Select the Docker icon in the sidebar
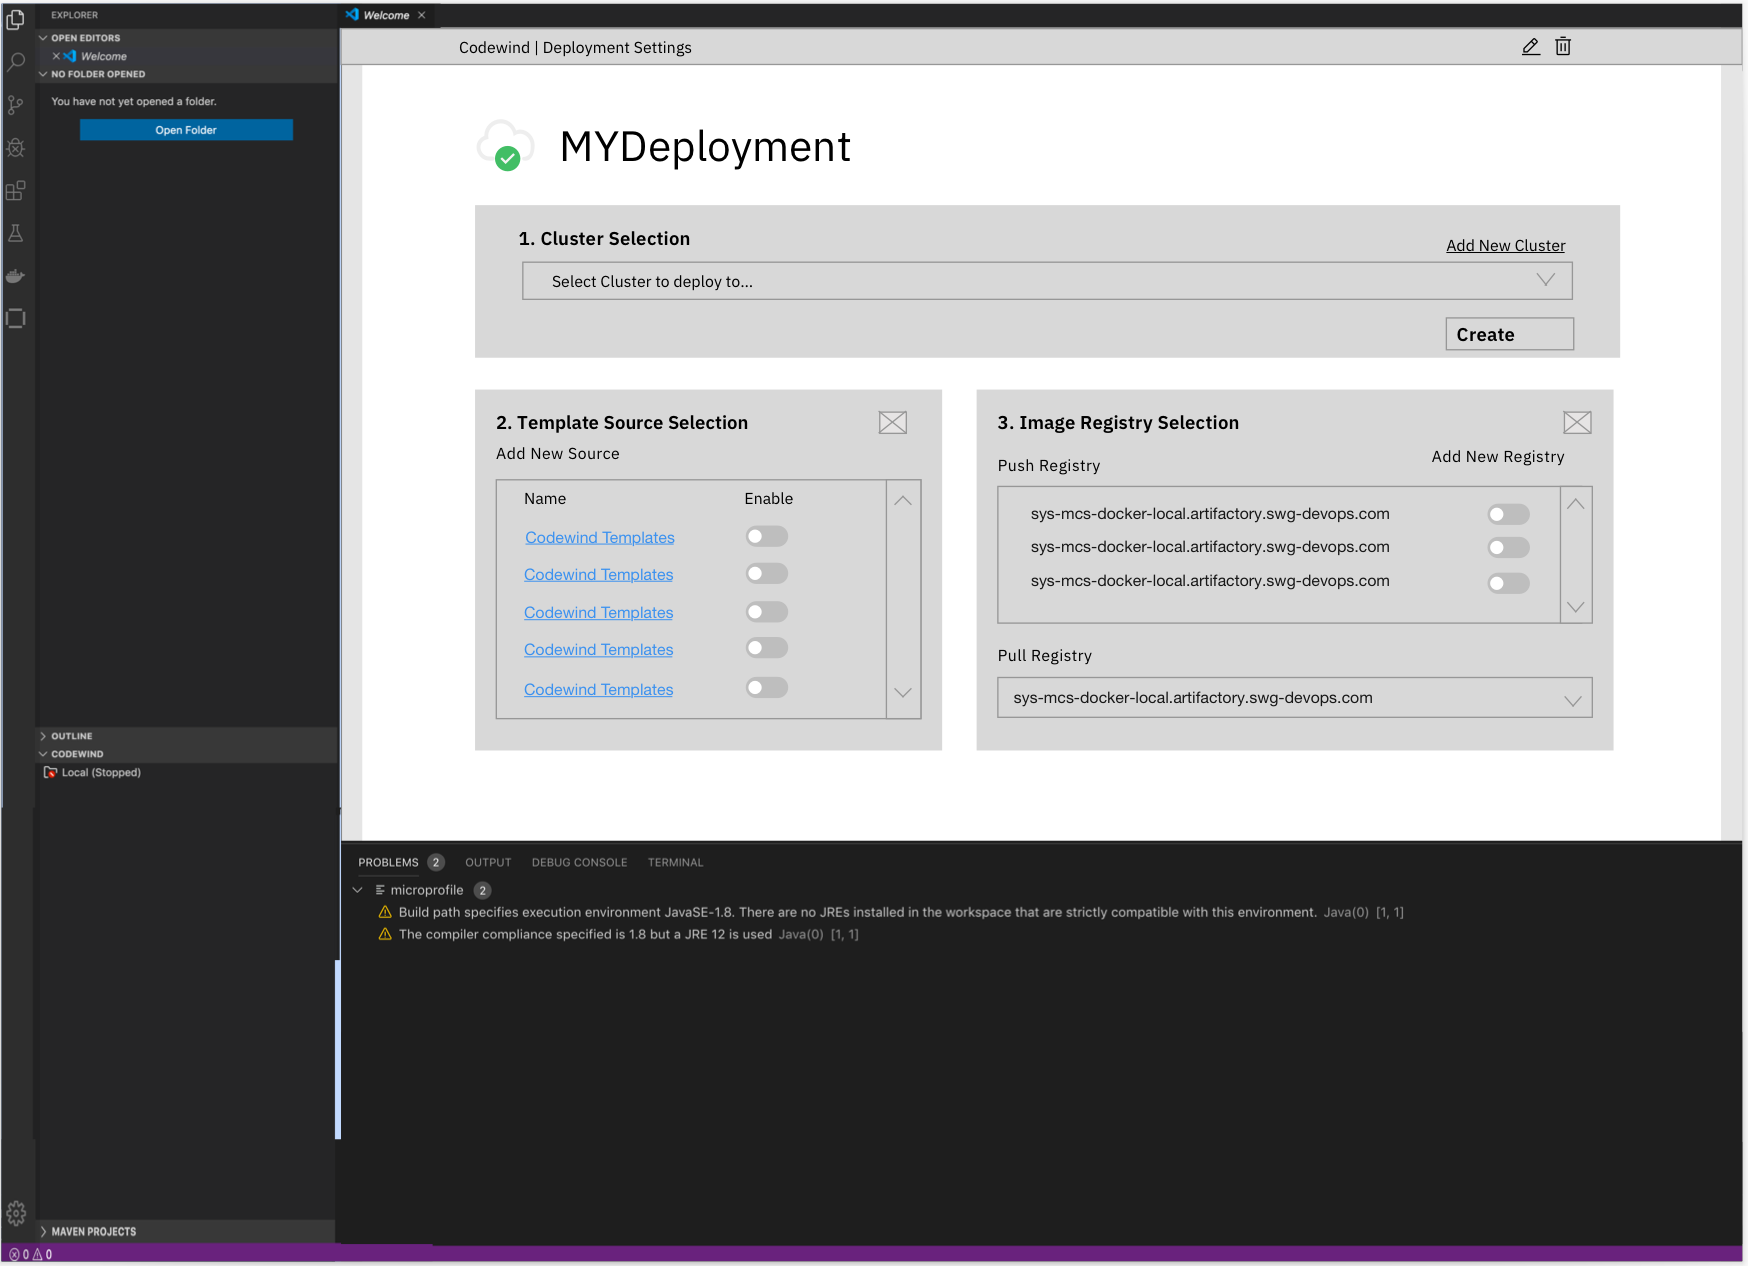The width and height of the screenshot is (1748, 1266). [x=15, y=276]
